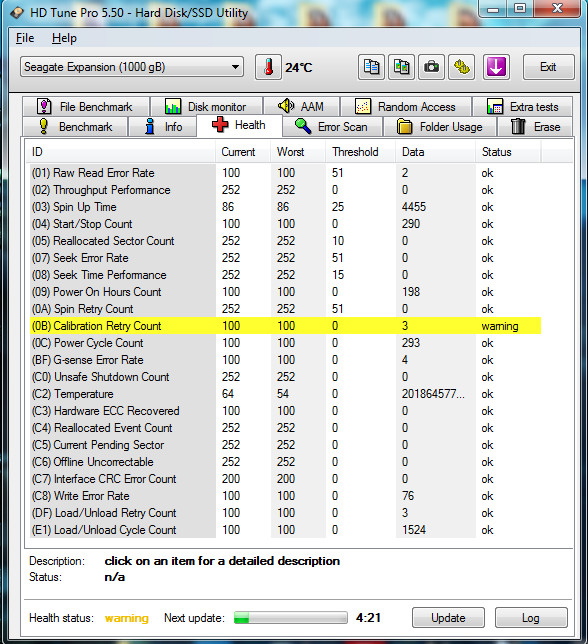
Task: Select the Hardware ECC Recovered row
Action: point(285,411)
